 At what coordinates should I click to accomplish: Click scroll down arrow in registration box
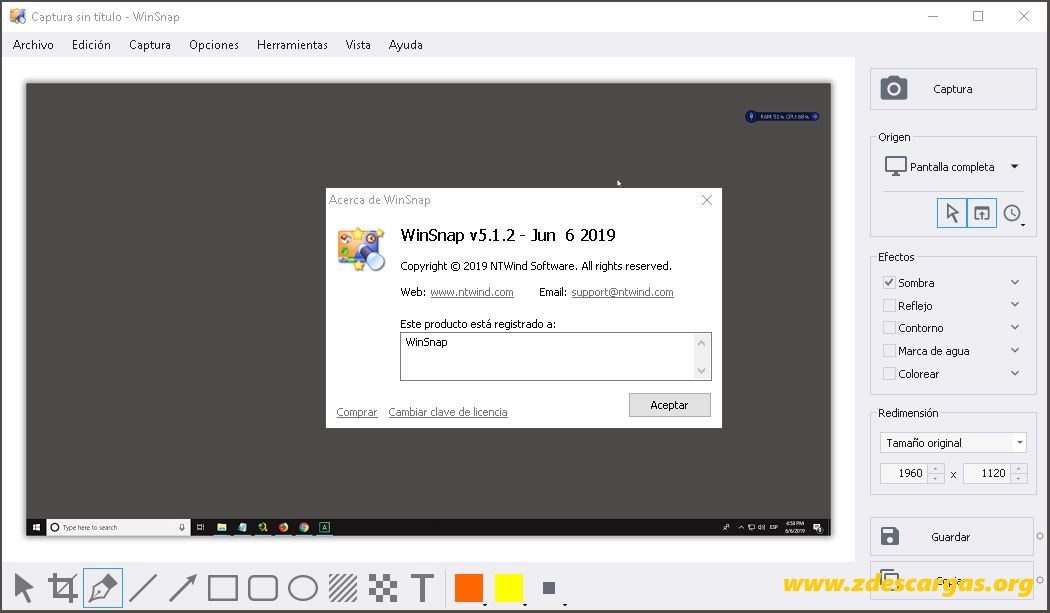click(701, 371)
